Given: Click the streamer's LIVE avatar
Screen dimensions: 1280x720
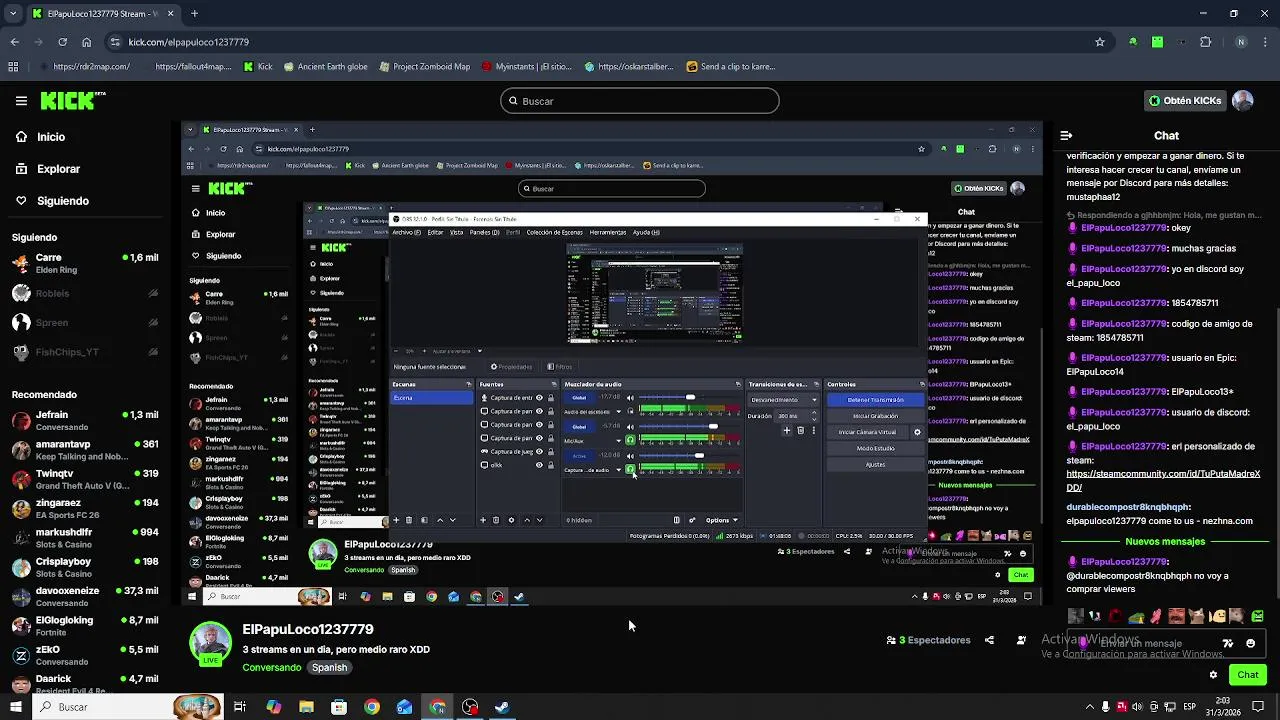Looking at the screenshot, I should point(210,644).
